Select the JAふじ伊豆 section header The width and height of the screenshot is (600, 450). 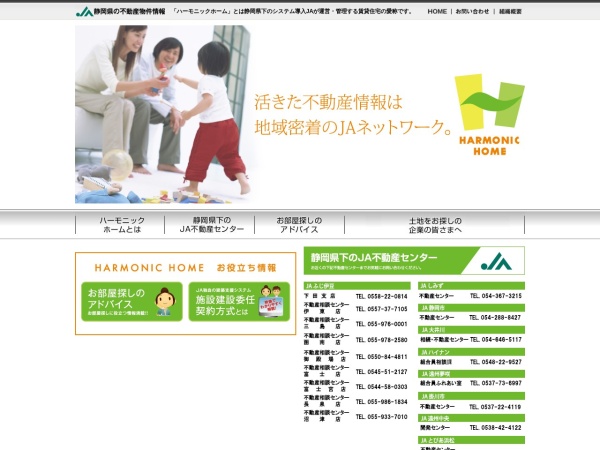[357, 286]
